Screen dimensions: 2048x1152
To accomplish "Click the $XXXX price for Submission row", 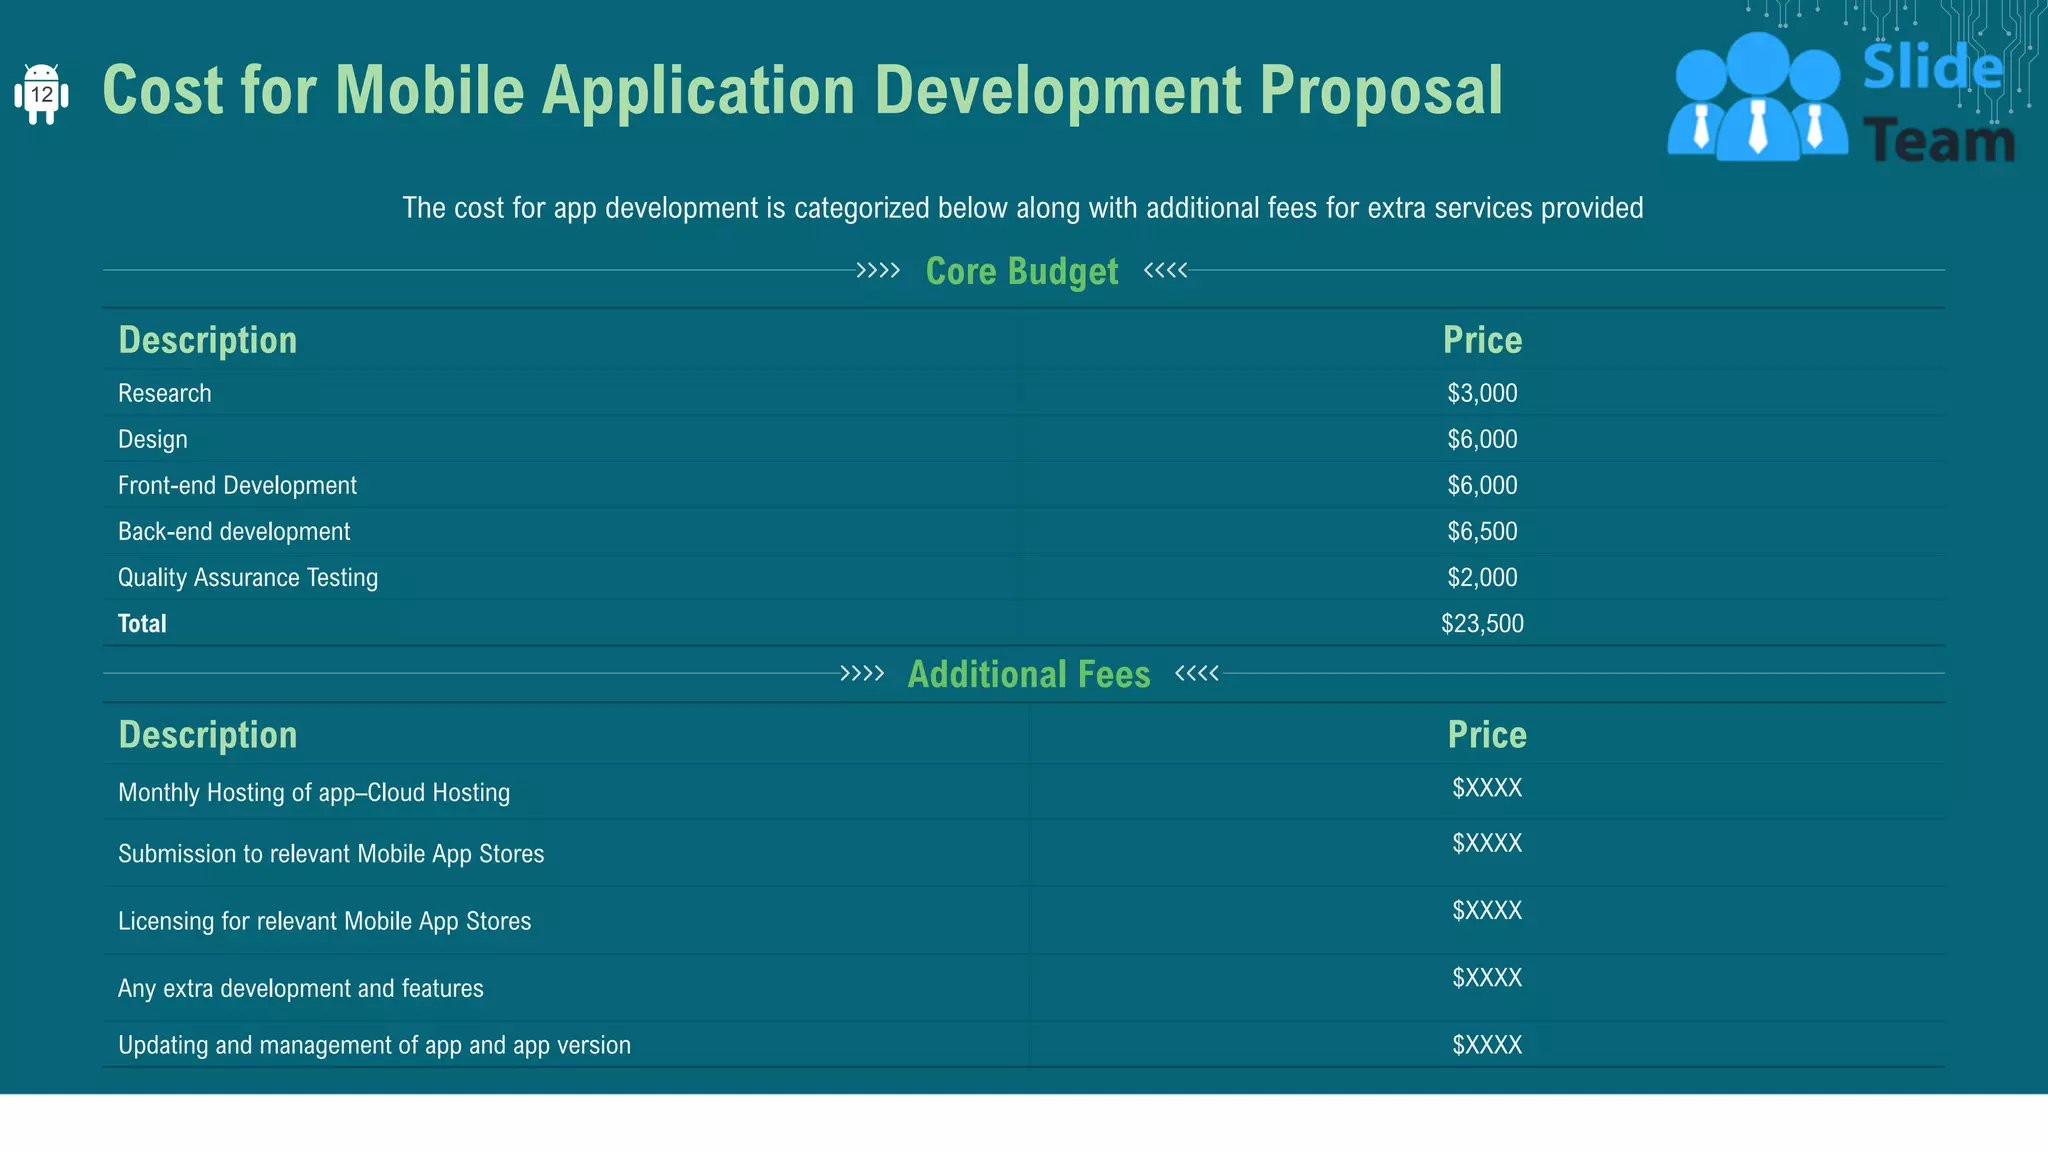I will (1487, 843).
